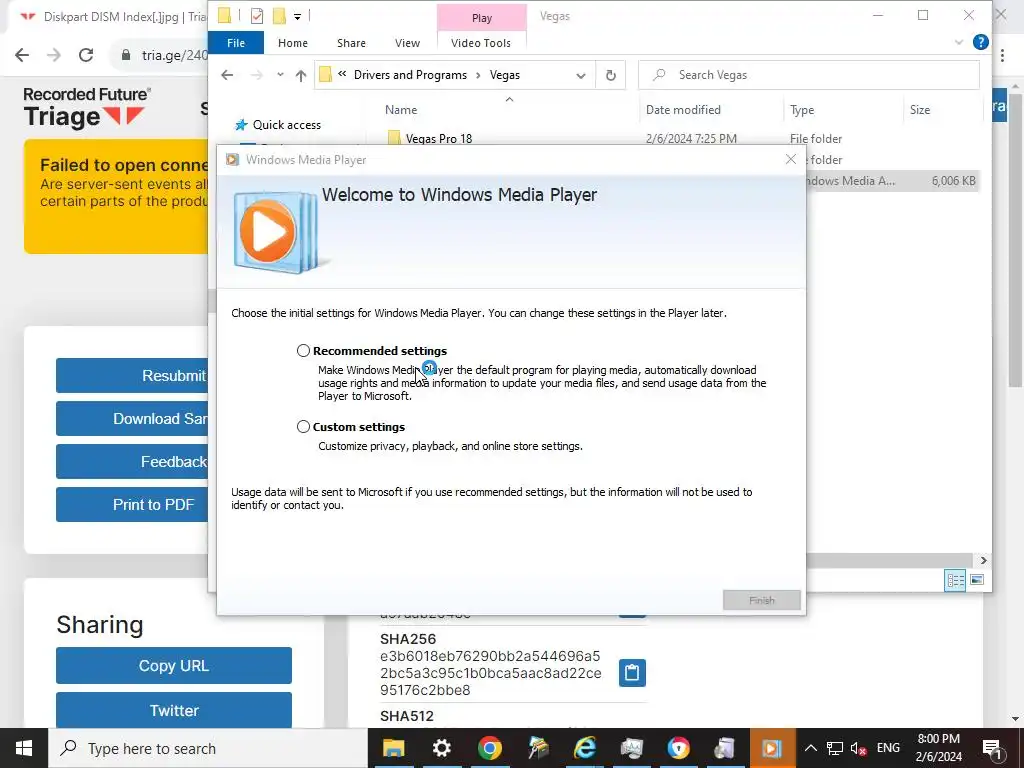
Task: Click the Windows Media Player taskbar icon
Action: coord(772,748)
